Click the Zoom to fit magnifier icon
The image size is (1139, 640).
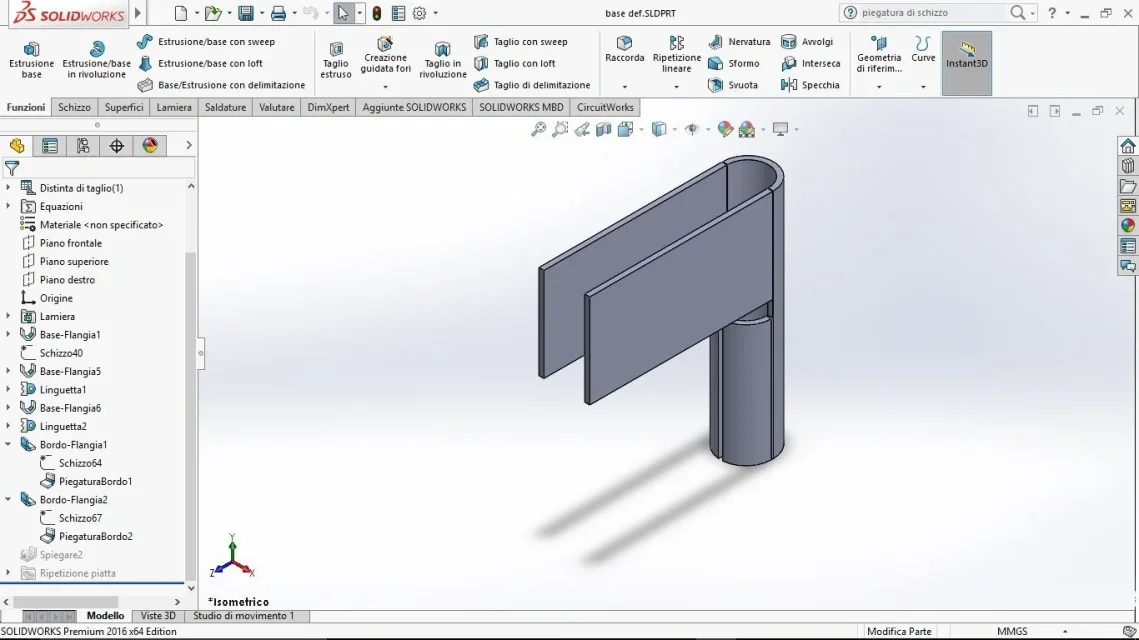(x=538, y=129)
